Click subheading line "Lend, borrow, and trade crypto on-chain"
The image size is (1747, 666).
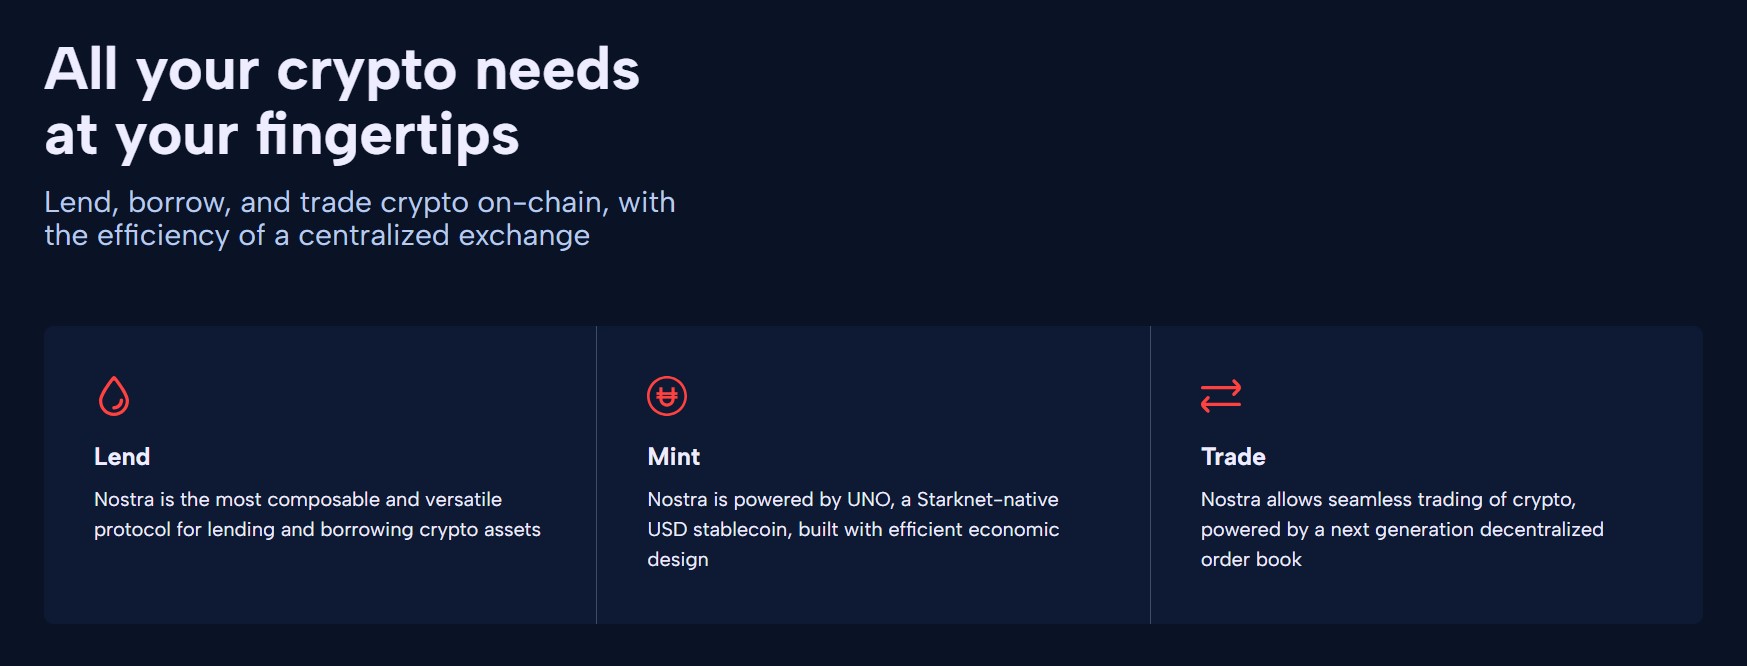[x=359, y=202]
